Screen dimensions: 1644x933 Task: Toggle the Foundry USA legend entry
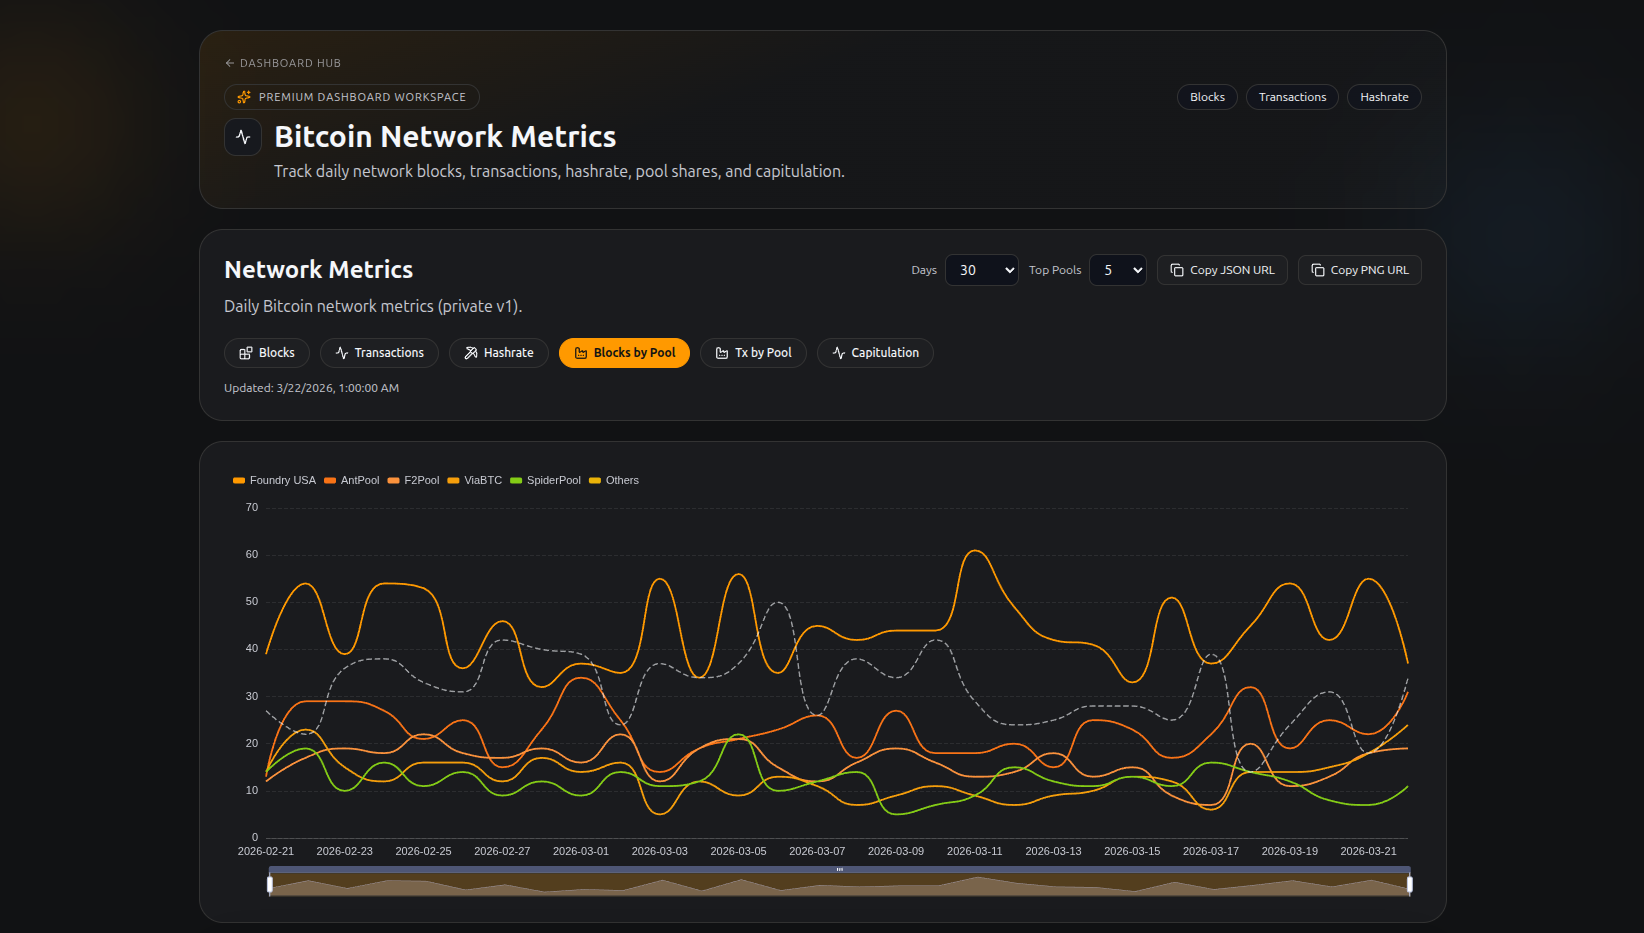pyautogui.click(x=273, y=480)
